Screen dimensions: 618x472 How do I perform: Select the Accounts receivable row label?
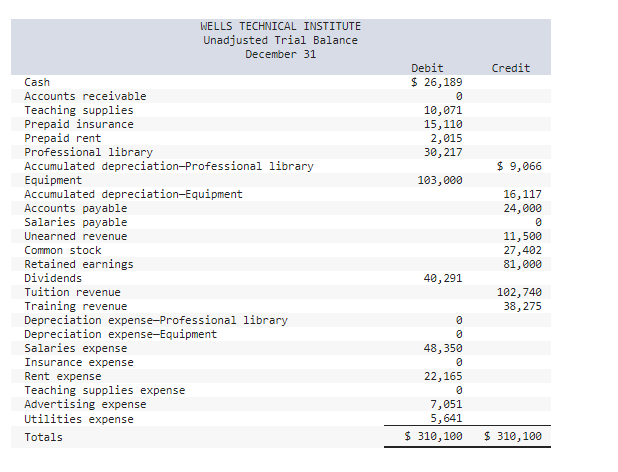click(x=85, y=96)
